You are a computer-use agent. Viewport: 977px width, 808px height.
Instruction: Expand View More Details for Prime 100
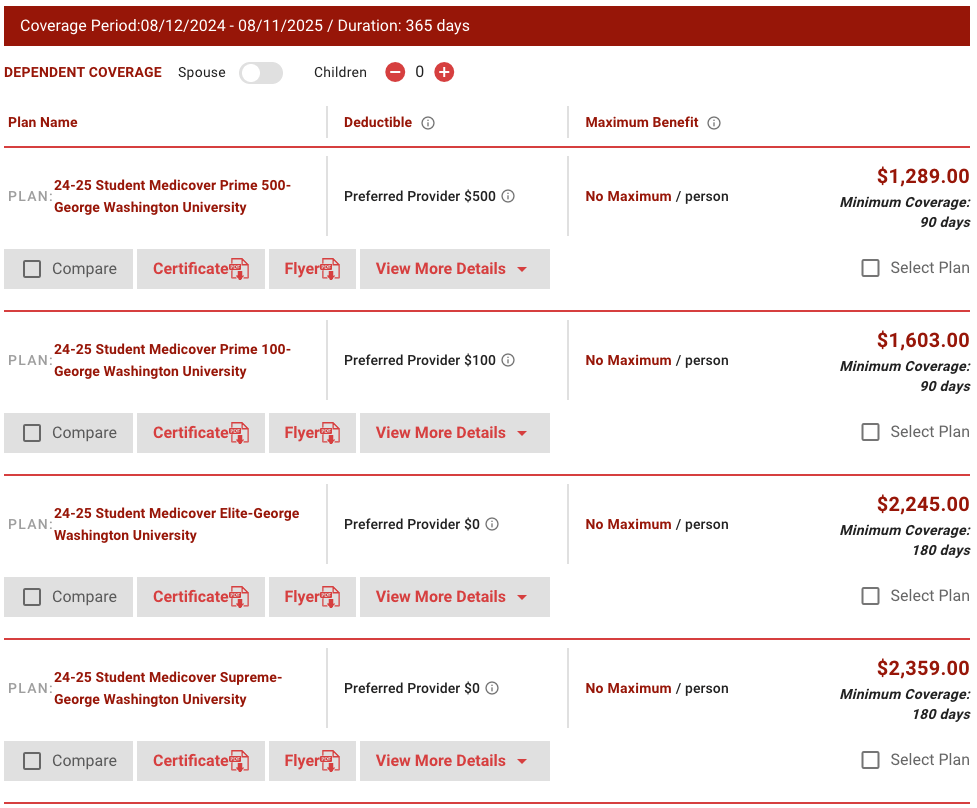tap(455, 433)
